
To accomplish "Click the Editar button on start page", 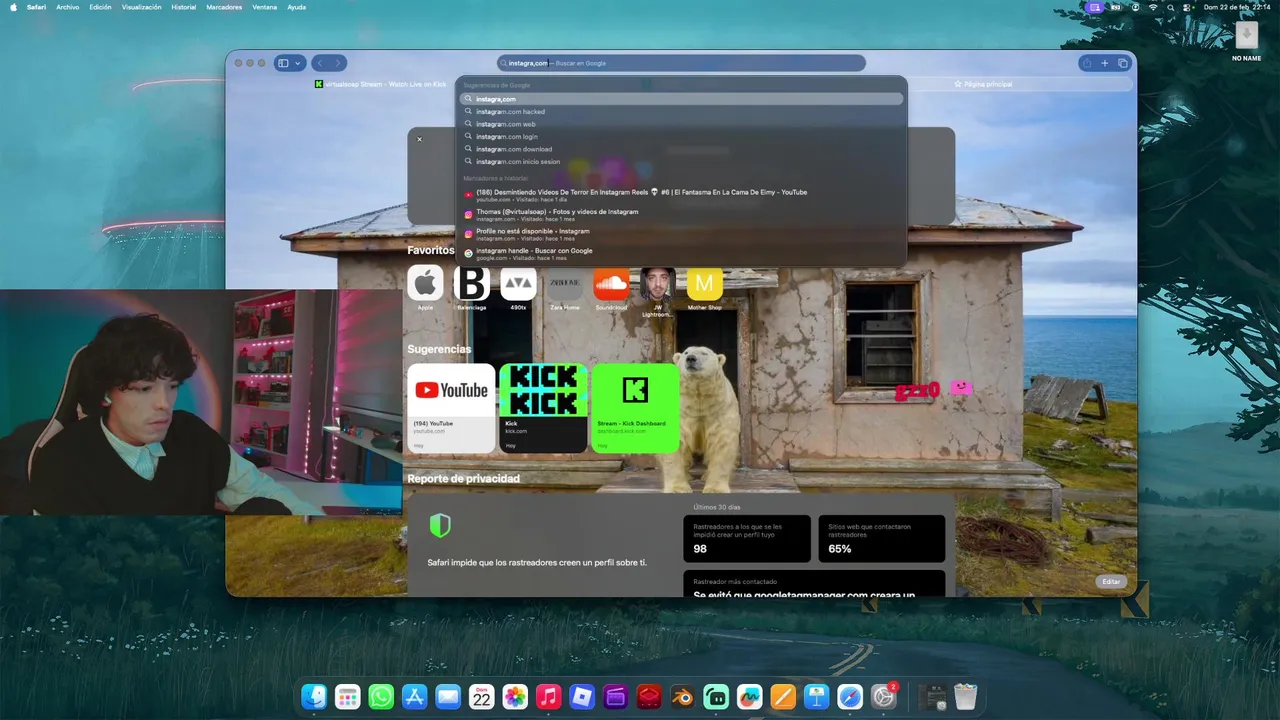I will 1111,581.
